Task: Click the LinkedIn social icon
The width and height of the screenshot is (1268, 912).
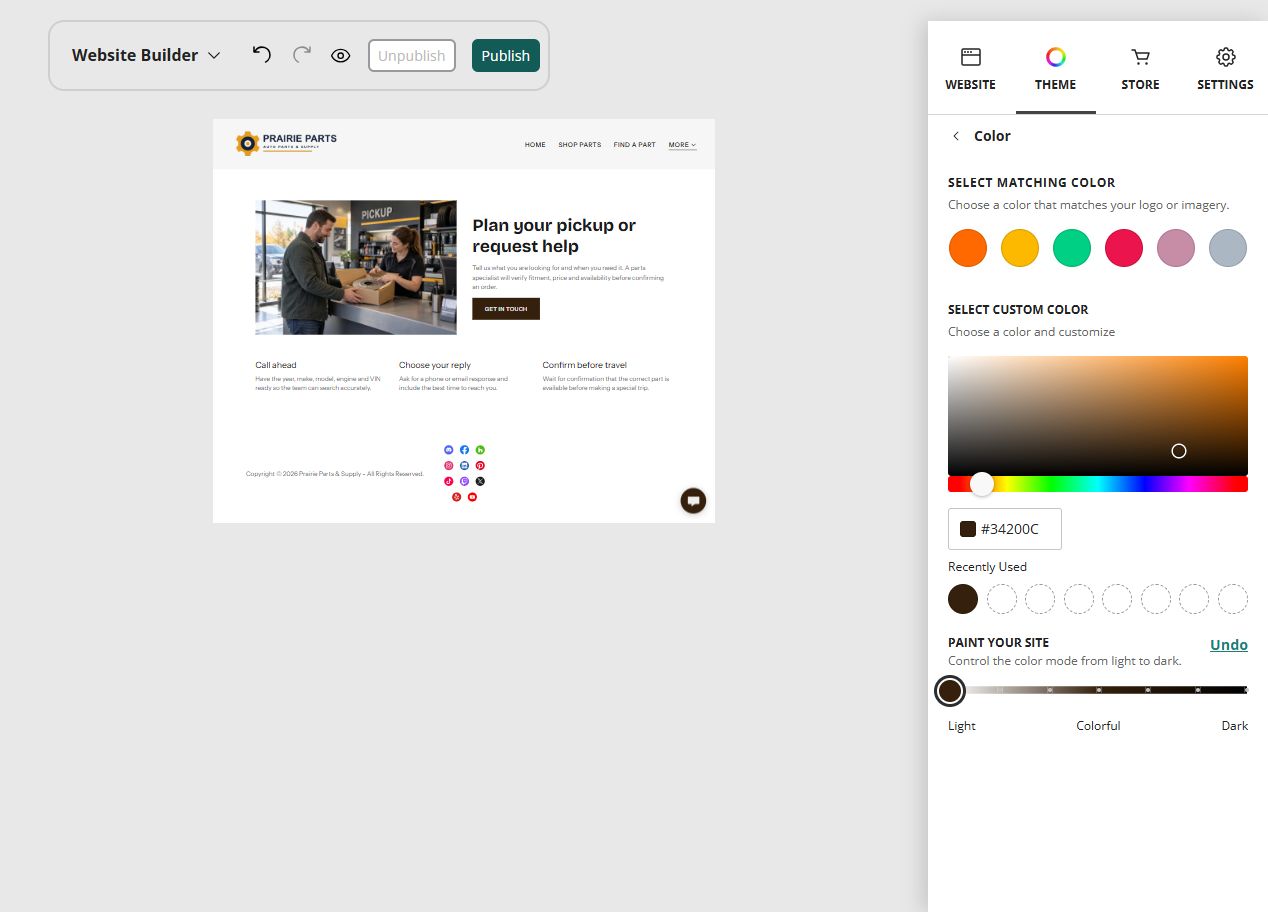Action: tap(464, 466)
